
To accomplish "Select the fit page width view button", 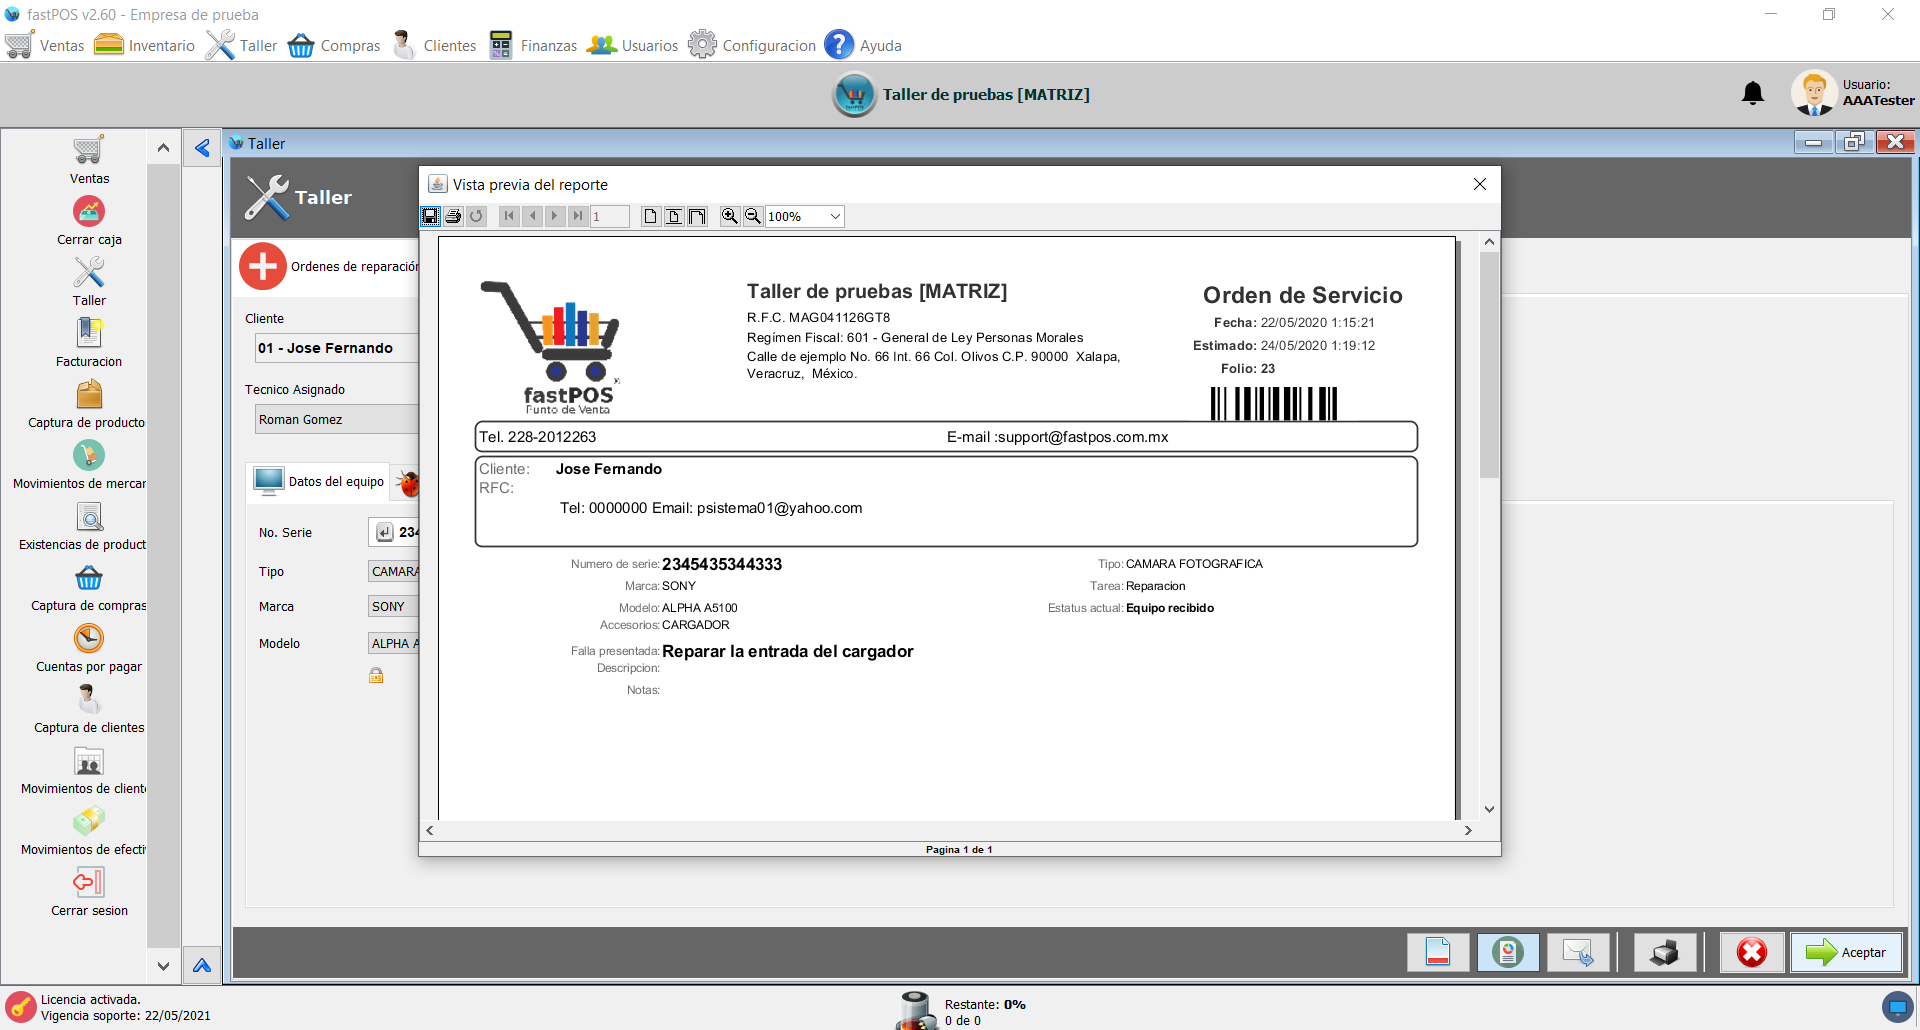I will 697,216.
